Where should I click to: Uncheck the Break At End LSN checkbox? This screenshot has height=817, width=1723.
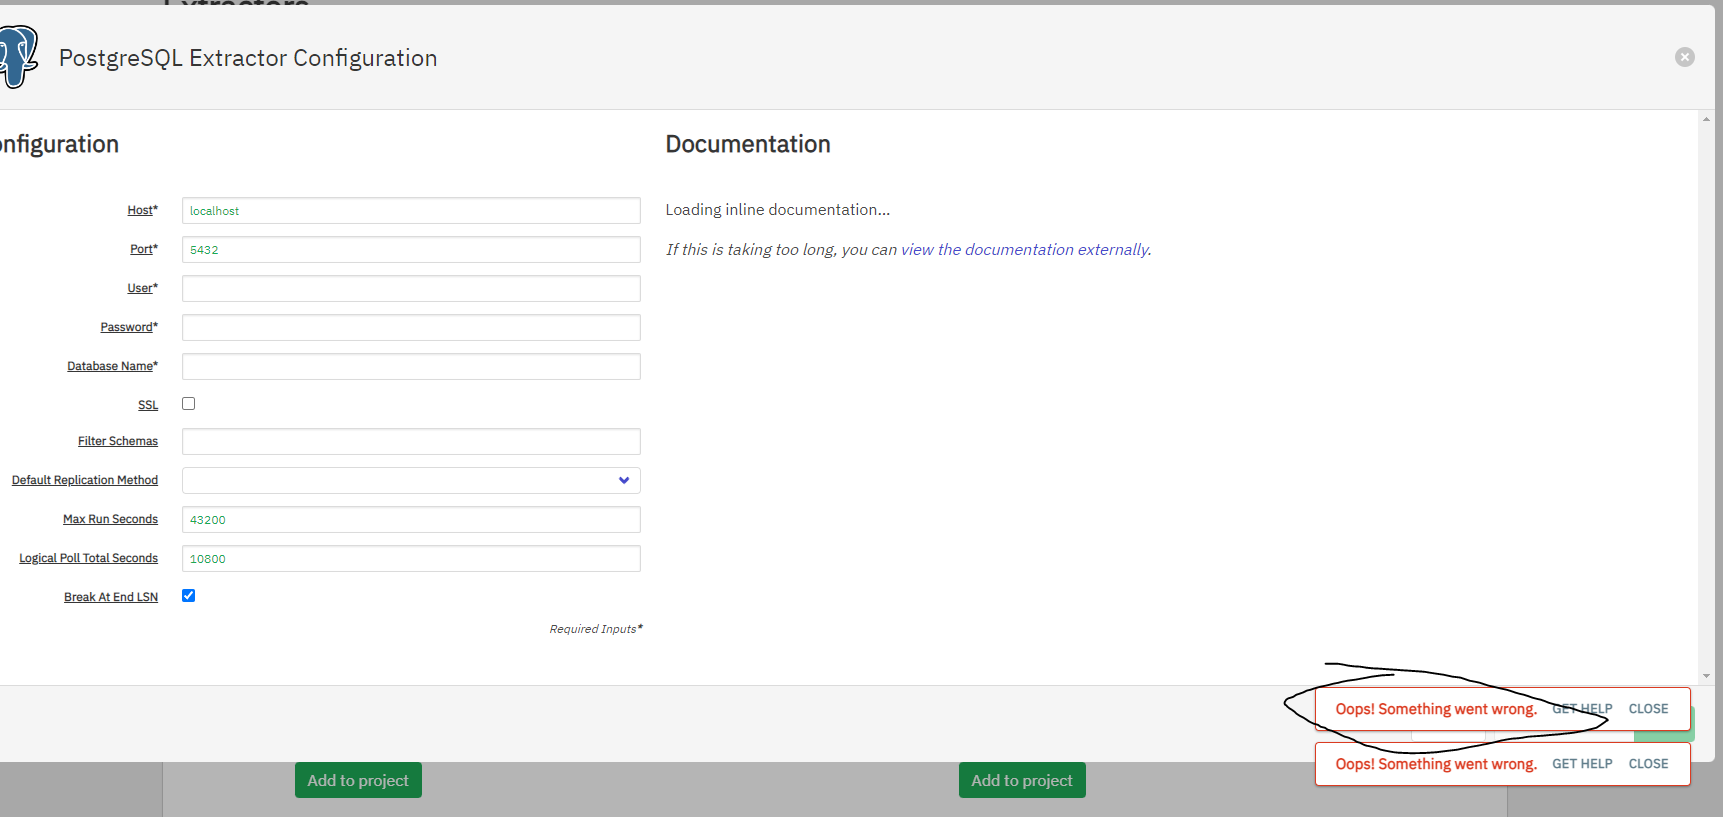click(188, 596)
